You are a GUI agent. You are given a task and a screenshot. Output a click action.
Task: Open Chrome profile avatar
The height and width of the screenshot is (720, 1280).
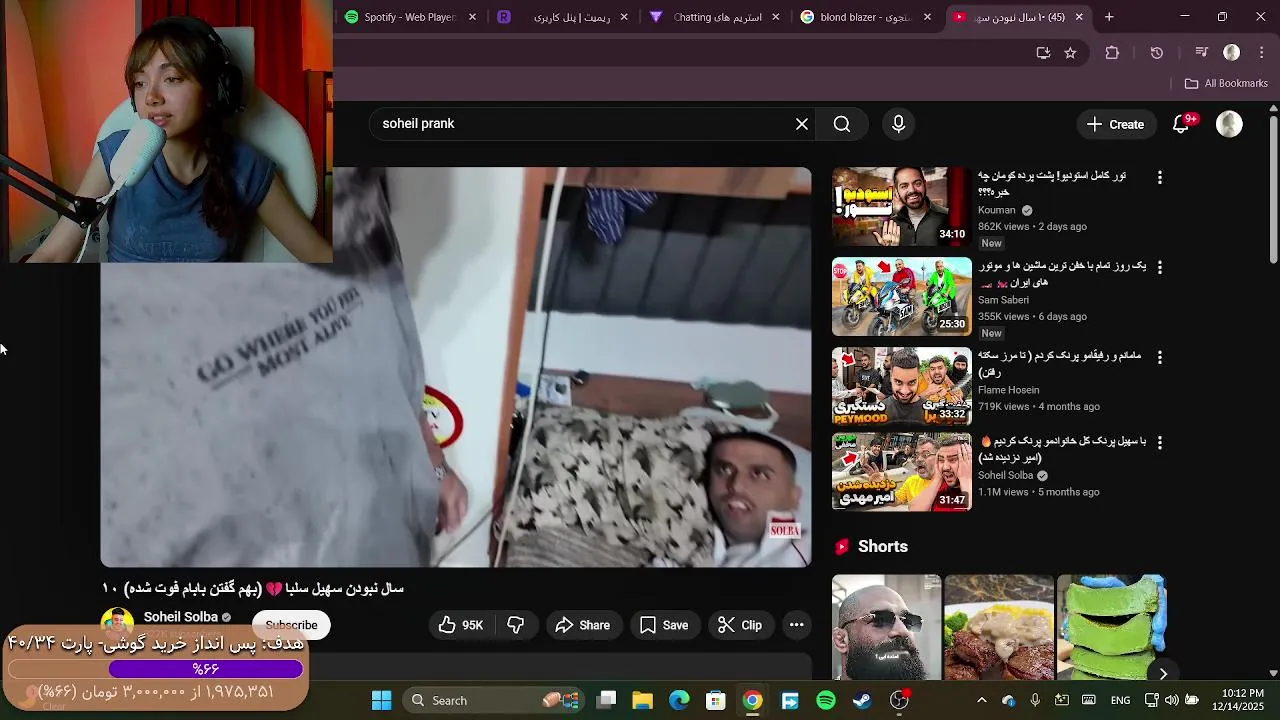tap(1232, 53)
